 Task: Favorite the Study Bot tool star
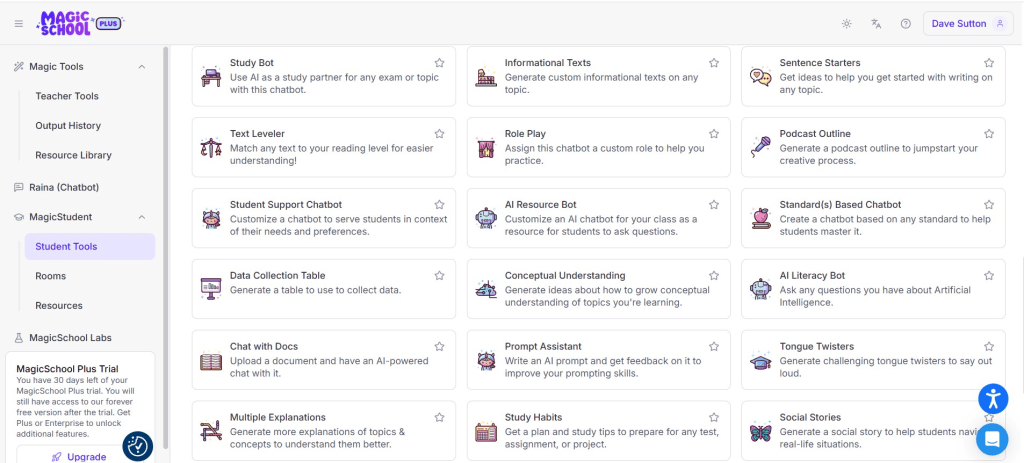click(439, 63)
